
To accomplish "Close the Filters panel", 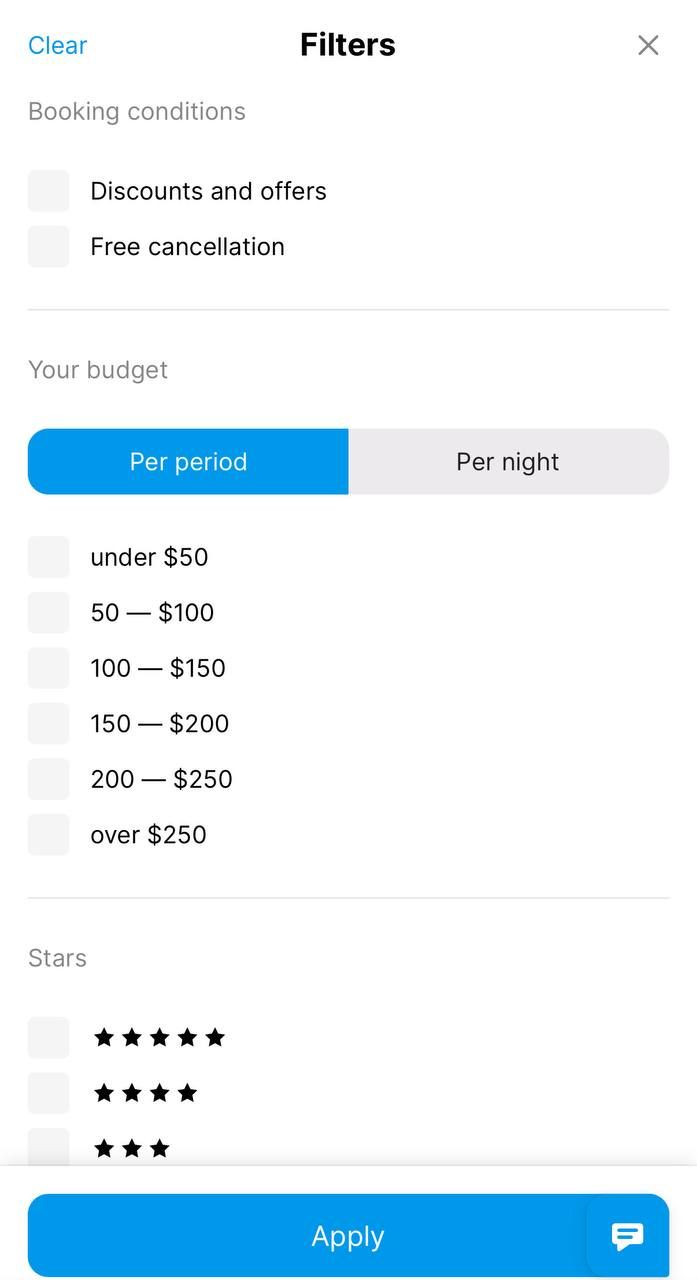I will pyautogui.click(x=648, y=45).
